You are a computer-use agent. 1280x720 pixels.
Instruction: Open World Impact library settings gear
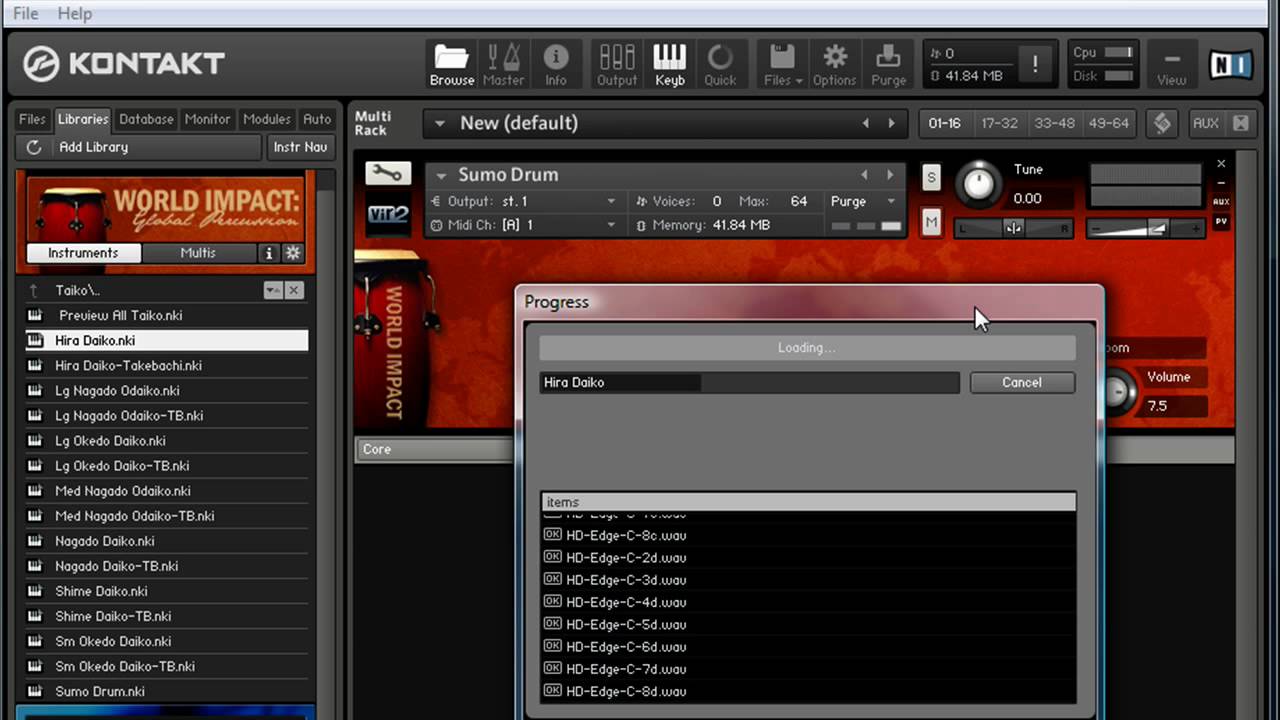293,253
